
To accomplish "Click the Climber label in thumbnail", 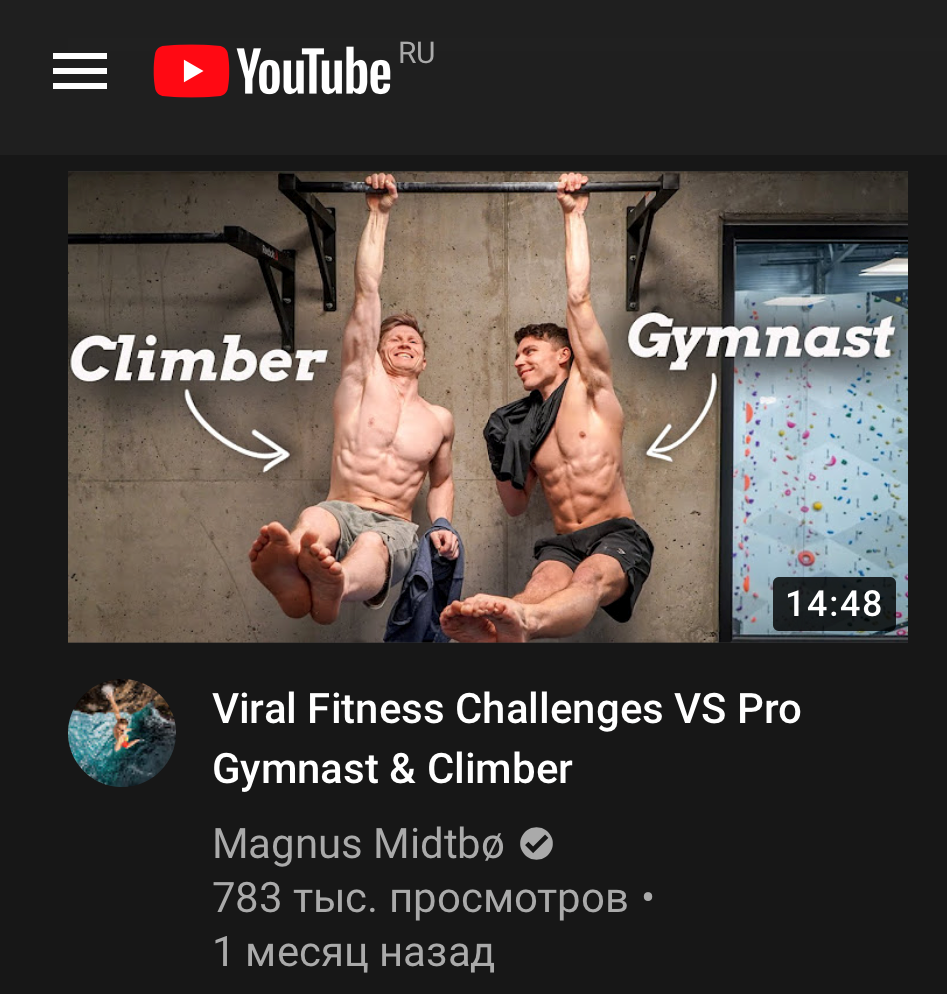I will tap(198, 359).
